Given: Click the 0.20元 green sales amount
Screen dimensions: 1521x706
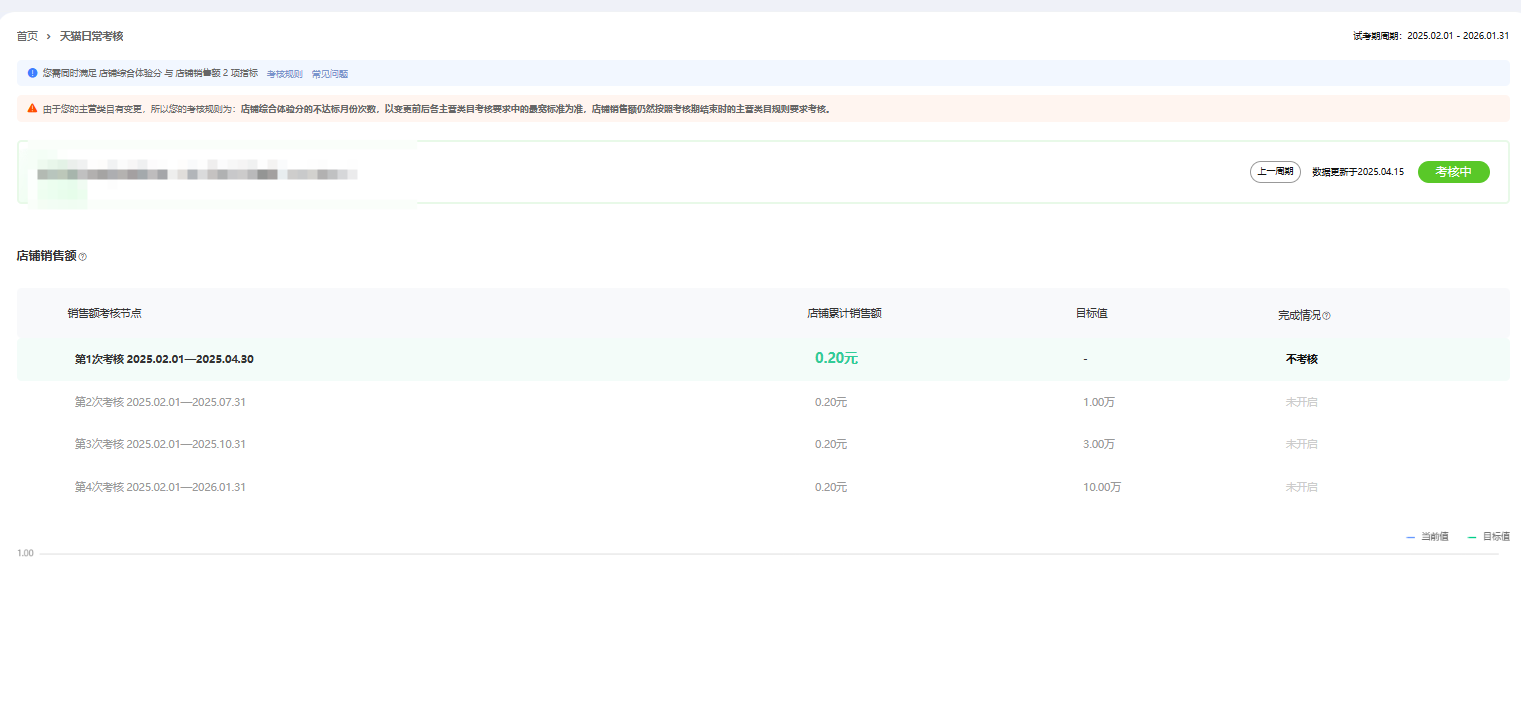Looking at the screenshot, I should (x=836, y=359).
